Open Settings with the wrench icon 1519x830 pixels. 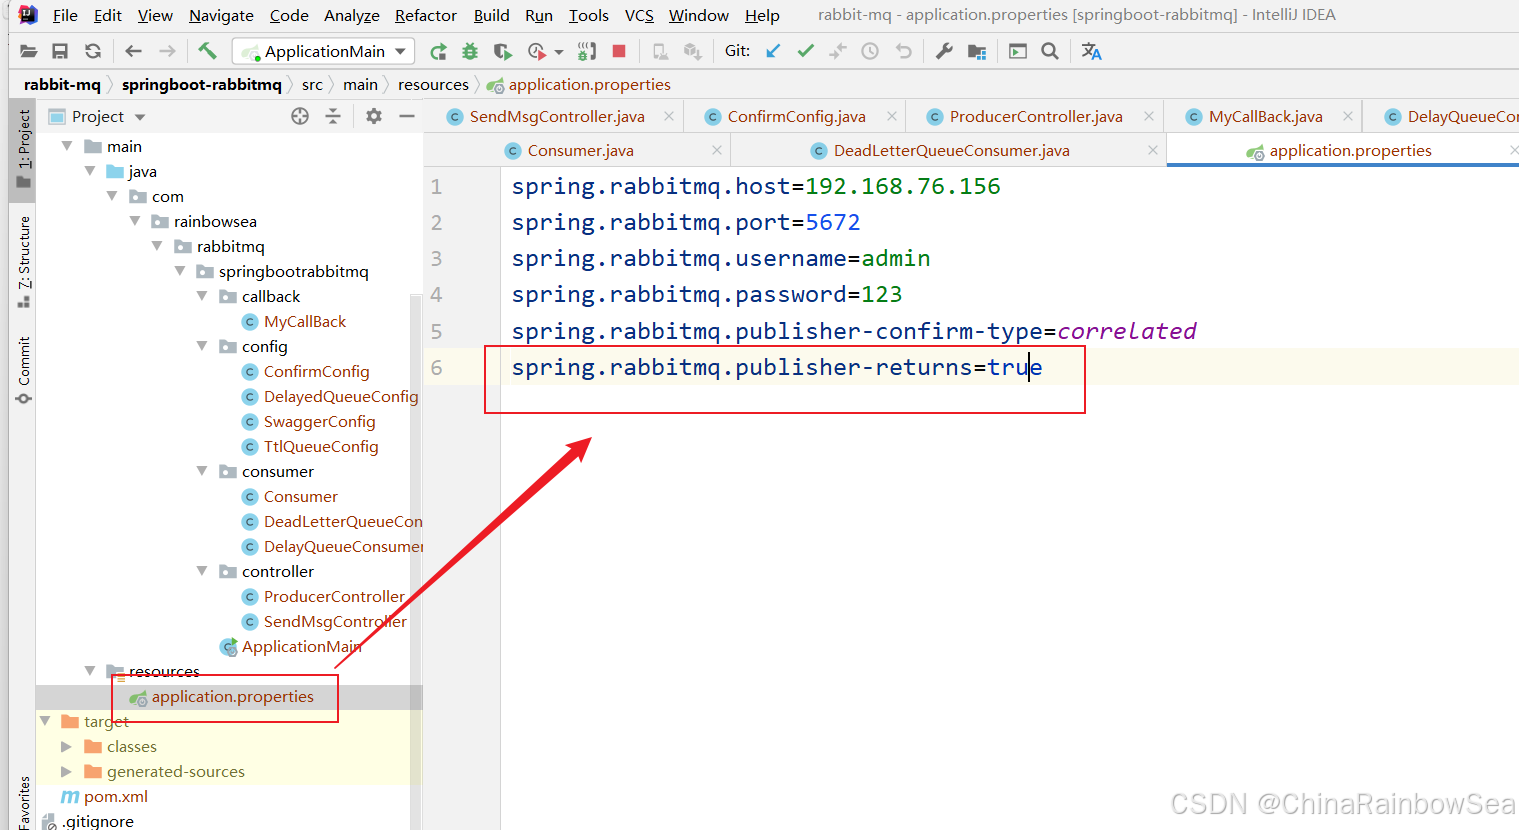pyautogui.click(x=944, y=51)
